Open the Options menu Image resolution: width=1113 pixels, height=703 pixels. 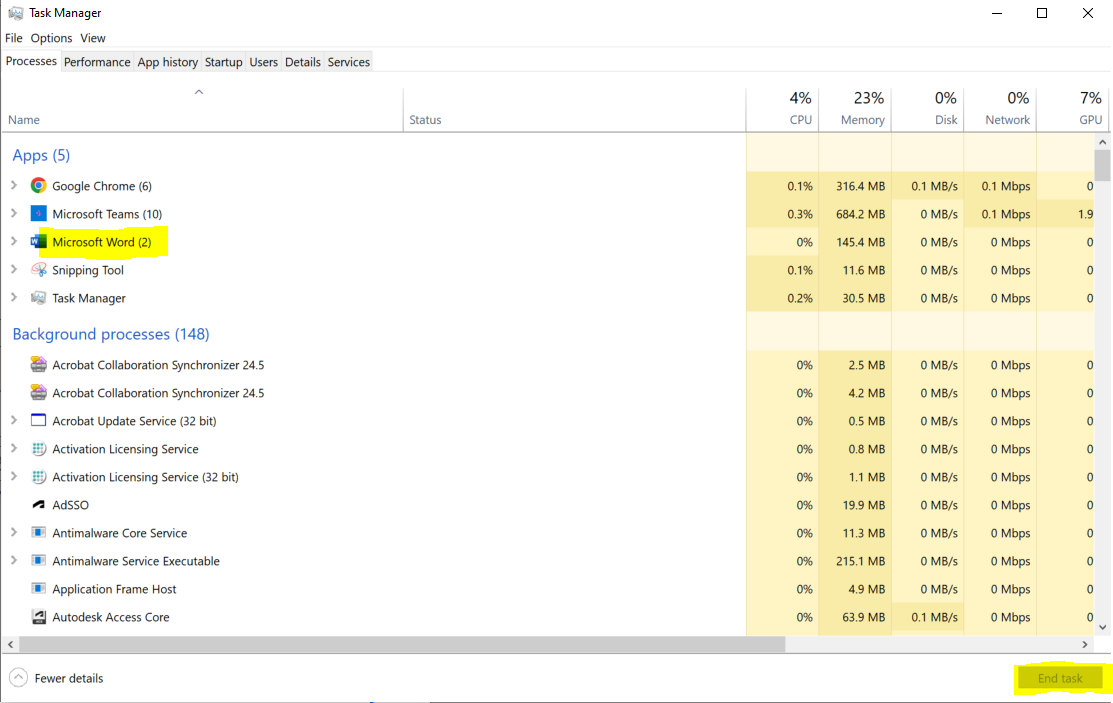point(50,38)
